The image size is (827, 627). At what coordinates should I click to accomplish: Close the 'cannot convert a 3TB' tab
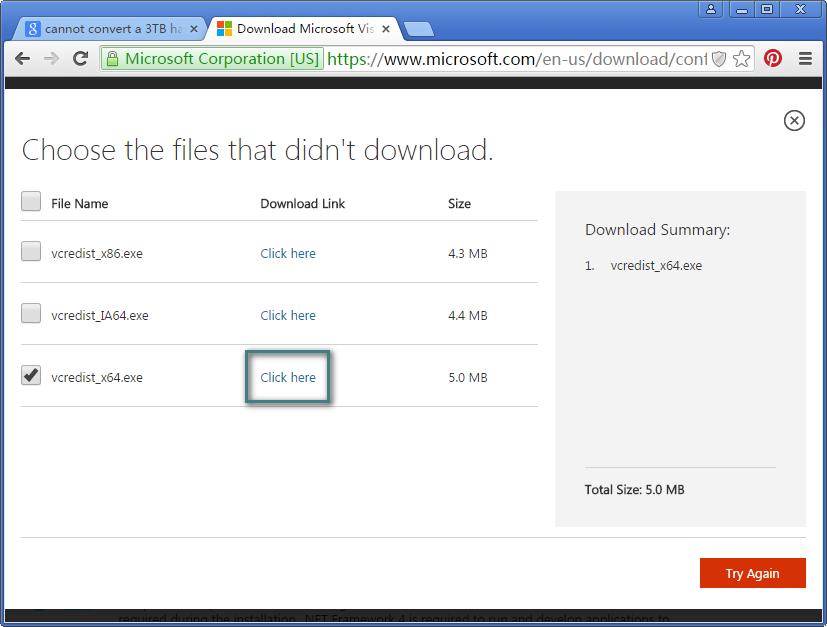(x=194, y=29)
